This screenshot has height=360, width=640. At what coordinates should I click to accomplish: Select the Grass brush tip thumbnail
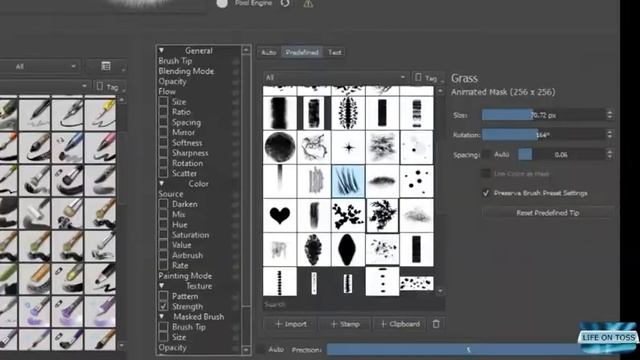[348, 181]
